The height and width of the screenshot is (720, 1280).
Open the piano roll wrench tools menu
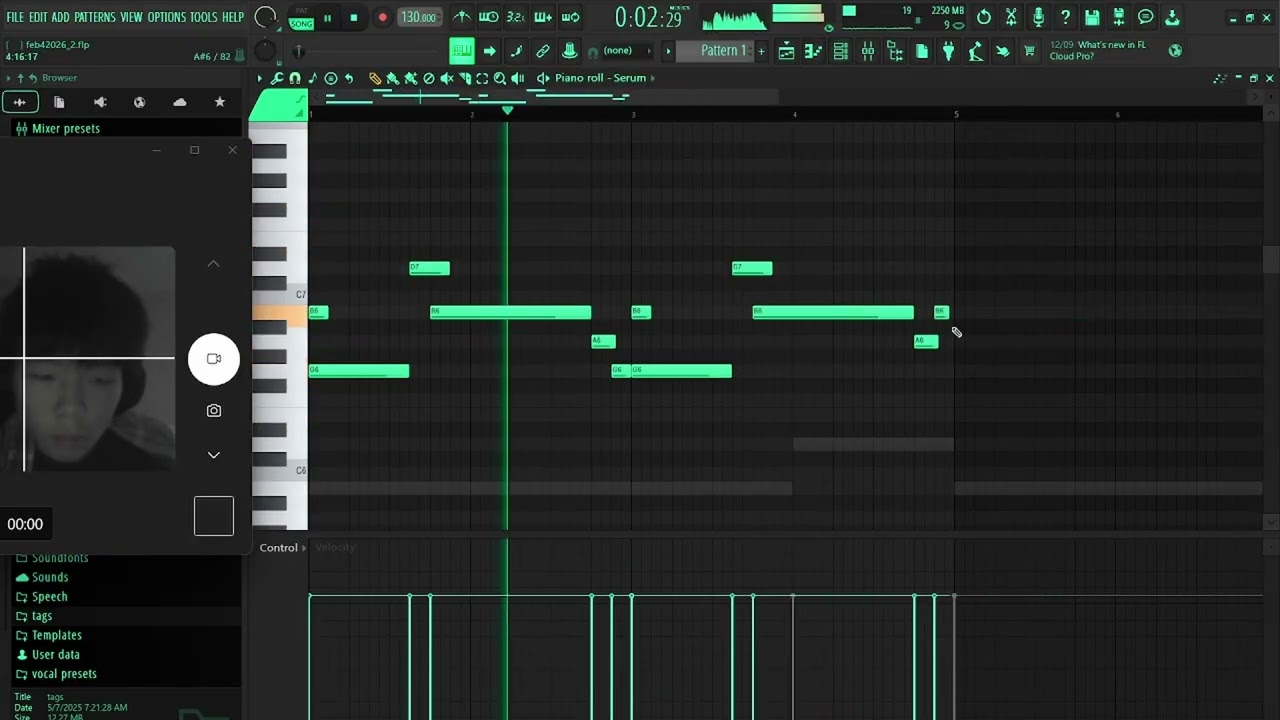coord(277,78)
